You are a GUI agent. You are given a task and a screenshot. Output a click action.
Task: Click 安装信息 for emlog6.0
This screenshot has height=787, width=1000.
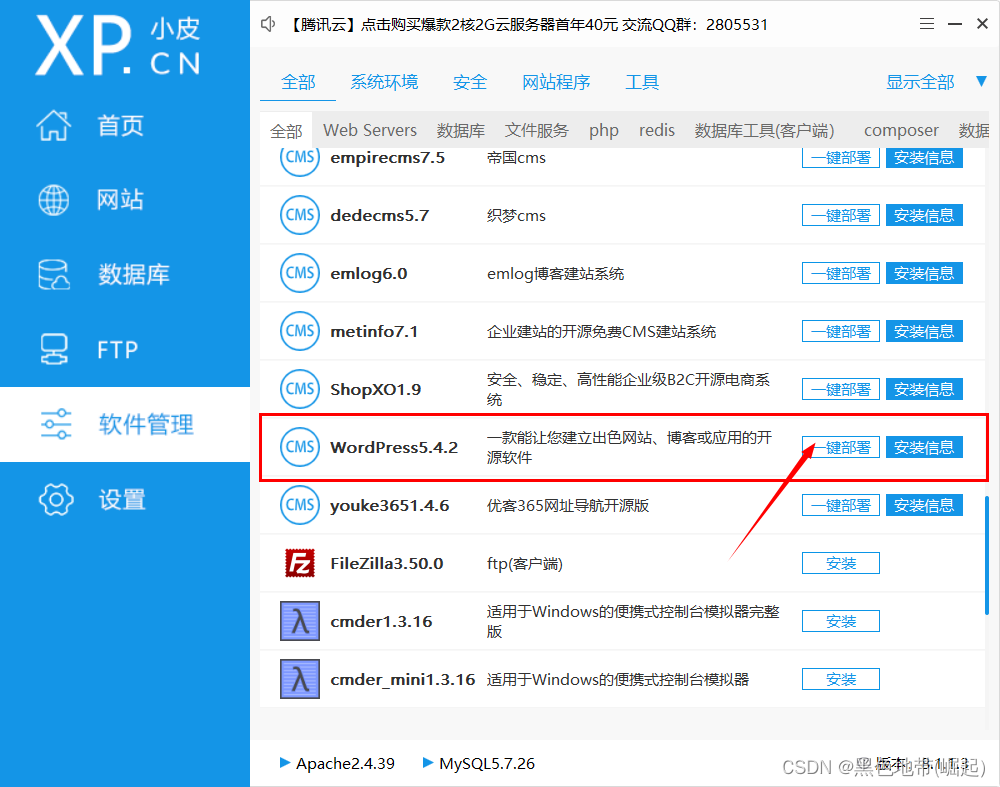924,274
